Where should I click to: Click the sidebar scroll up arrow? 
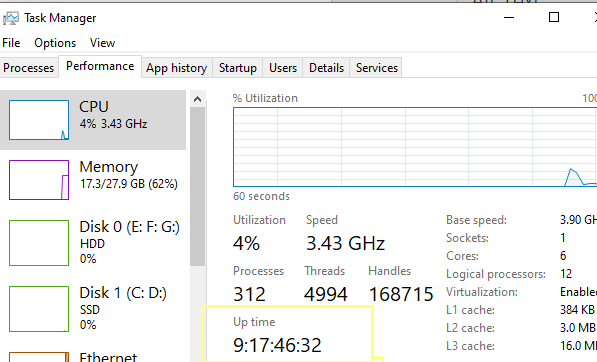[197, 99]
